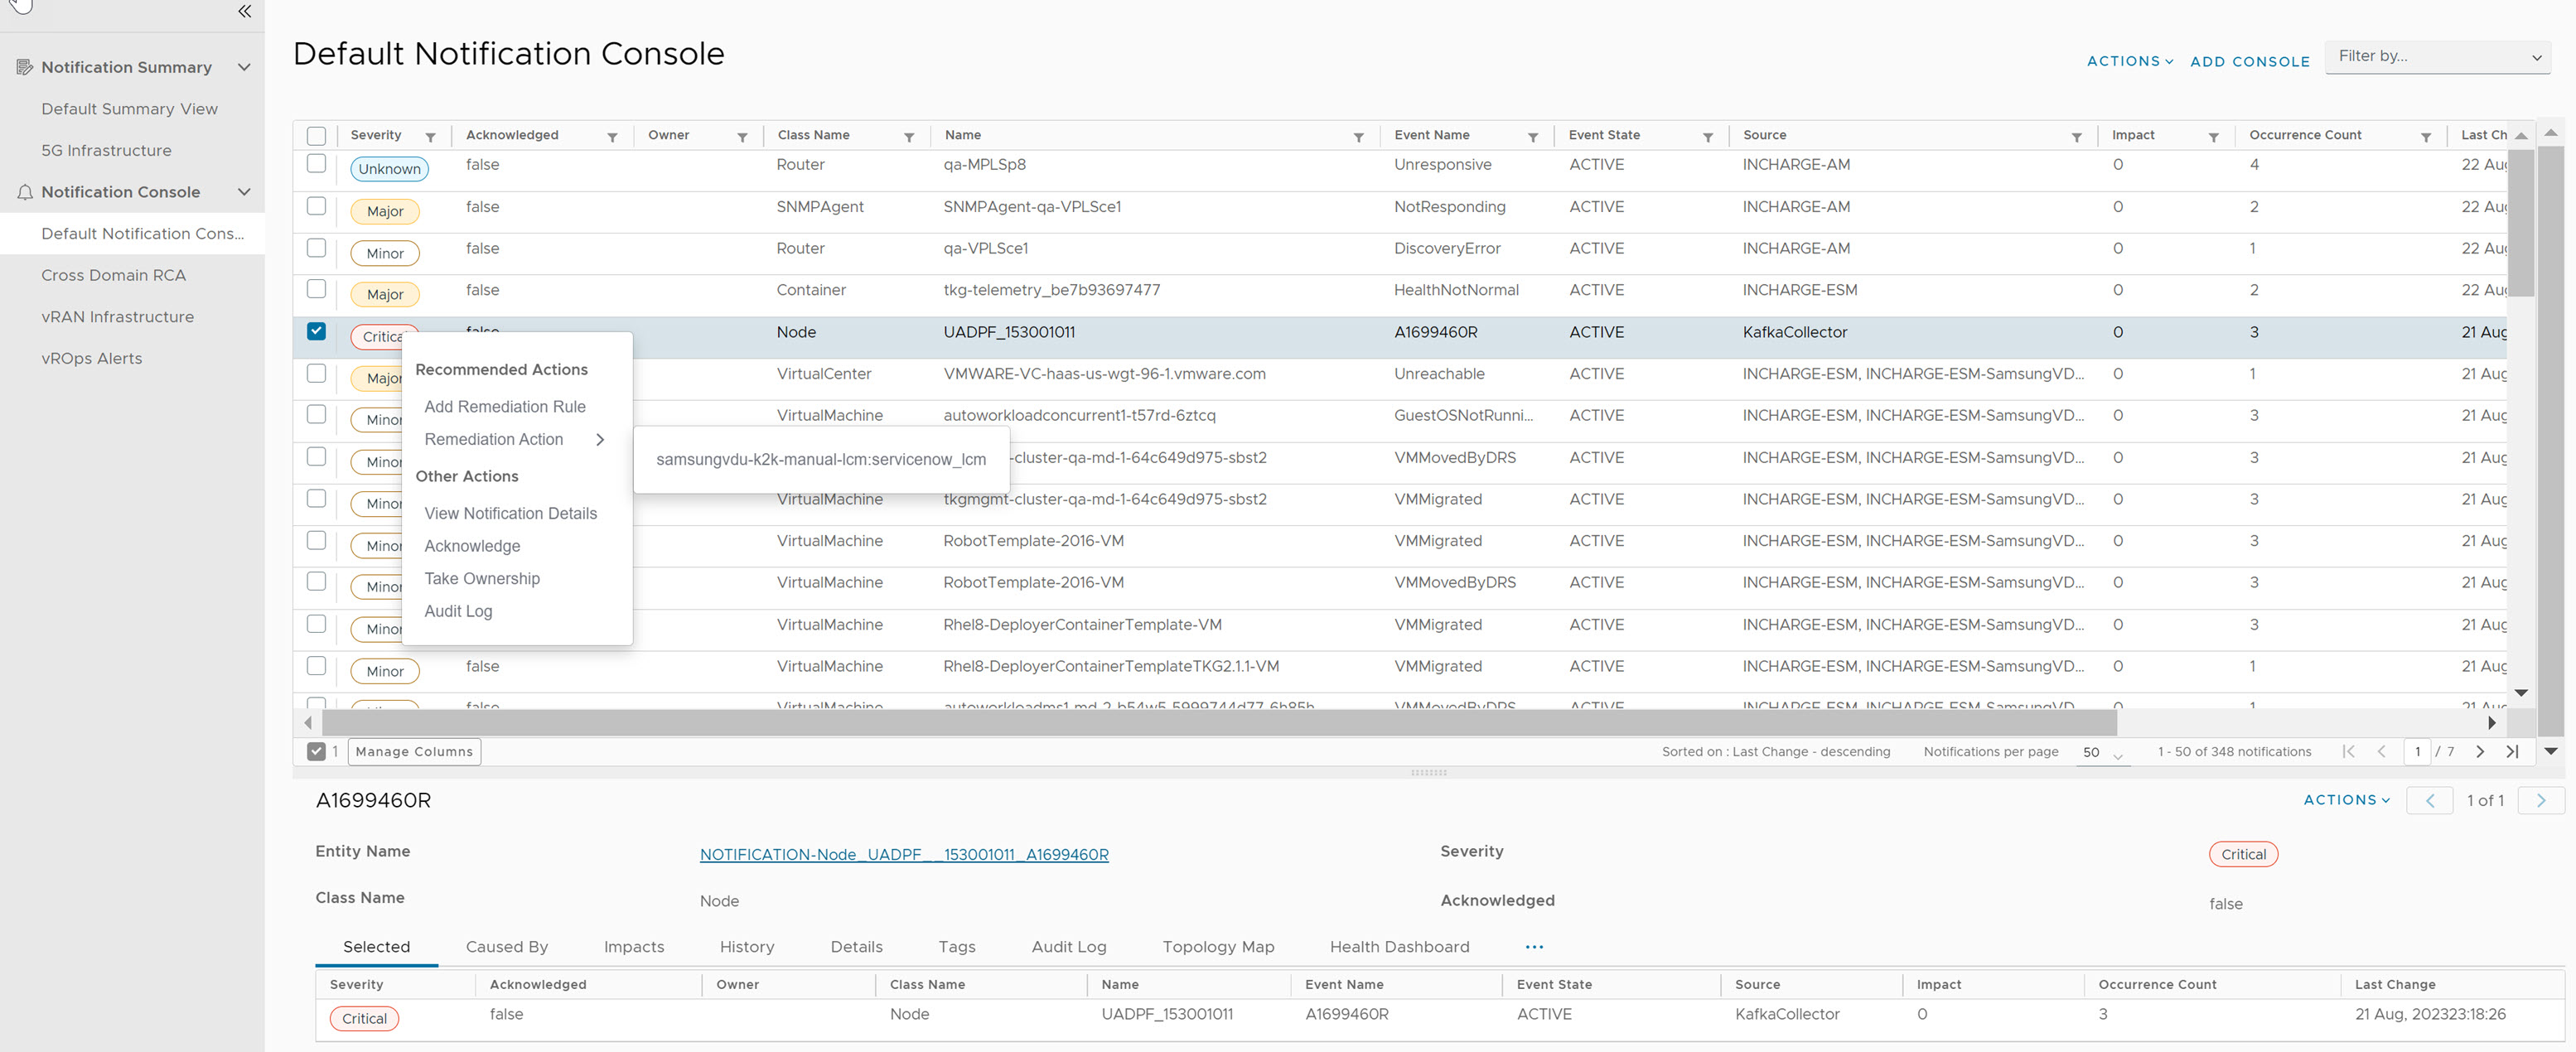2576x1052 pixels.
Task: Open the Event State column filter icon
Action: tap(1707, 137)
